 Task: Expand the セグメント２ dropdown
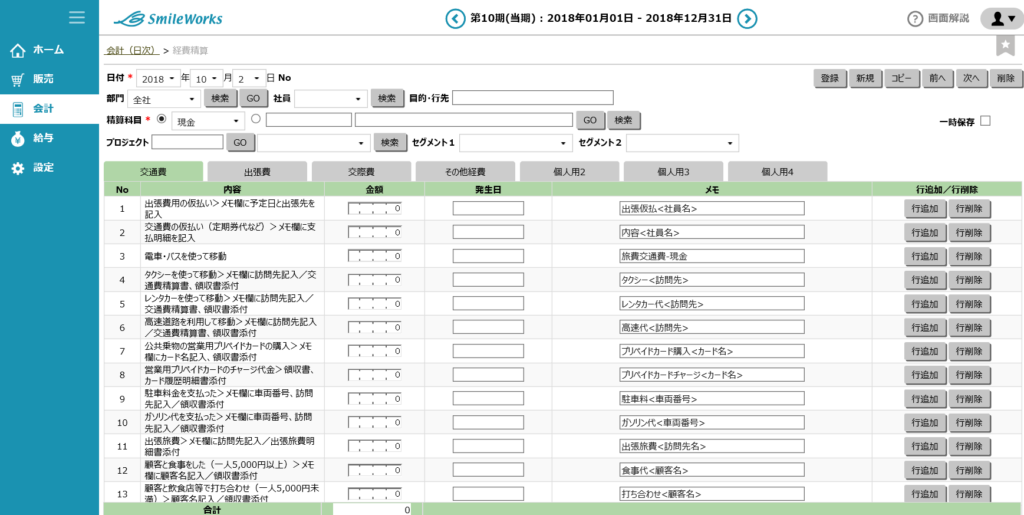[x=682, y=143]
